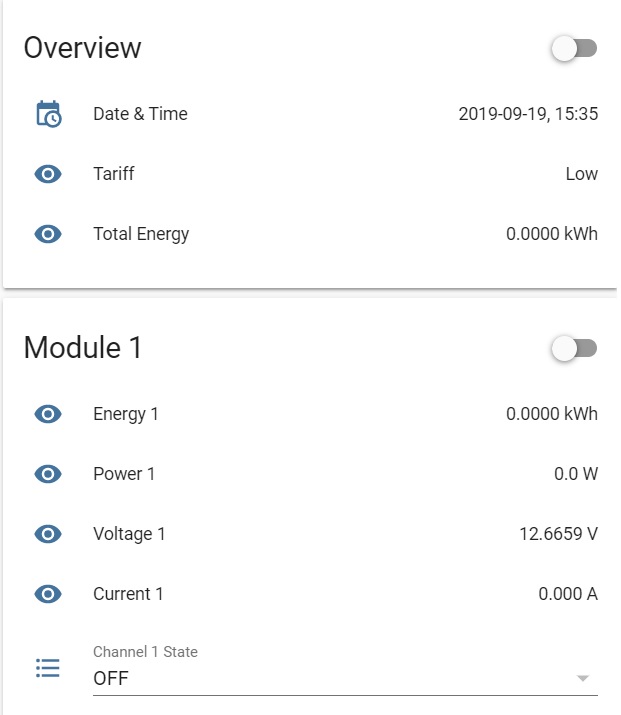The image size is (621, 715).
Task: Toggle the Module 1 card switch
Action: [x=574, y=348]
